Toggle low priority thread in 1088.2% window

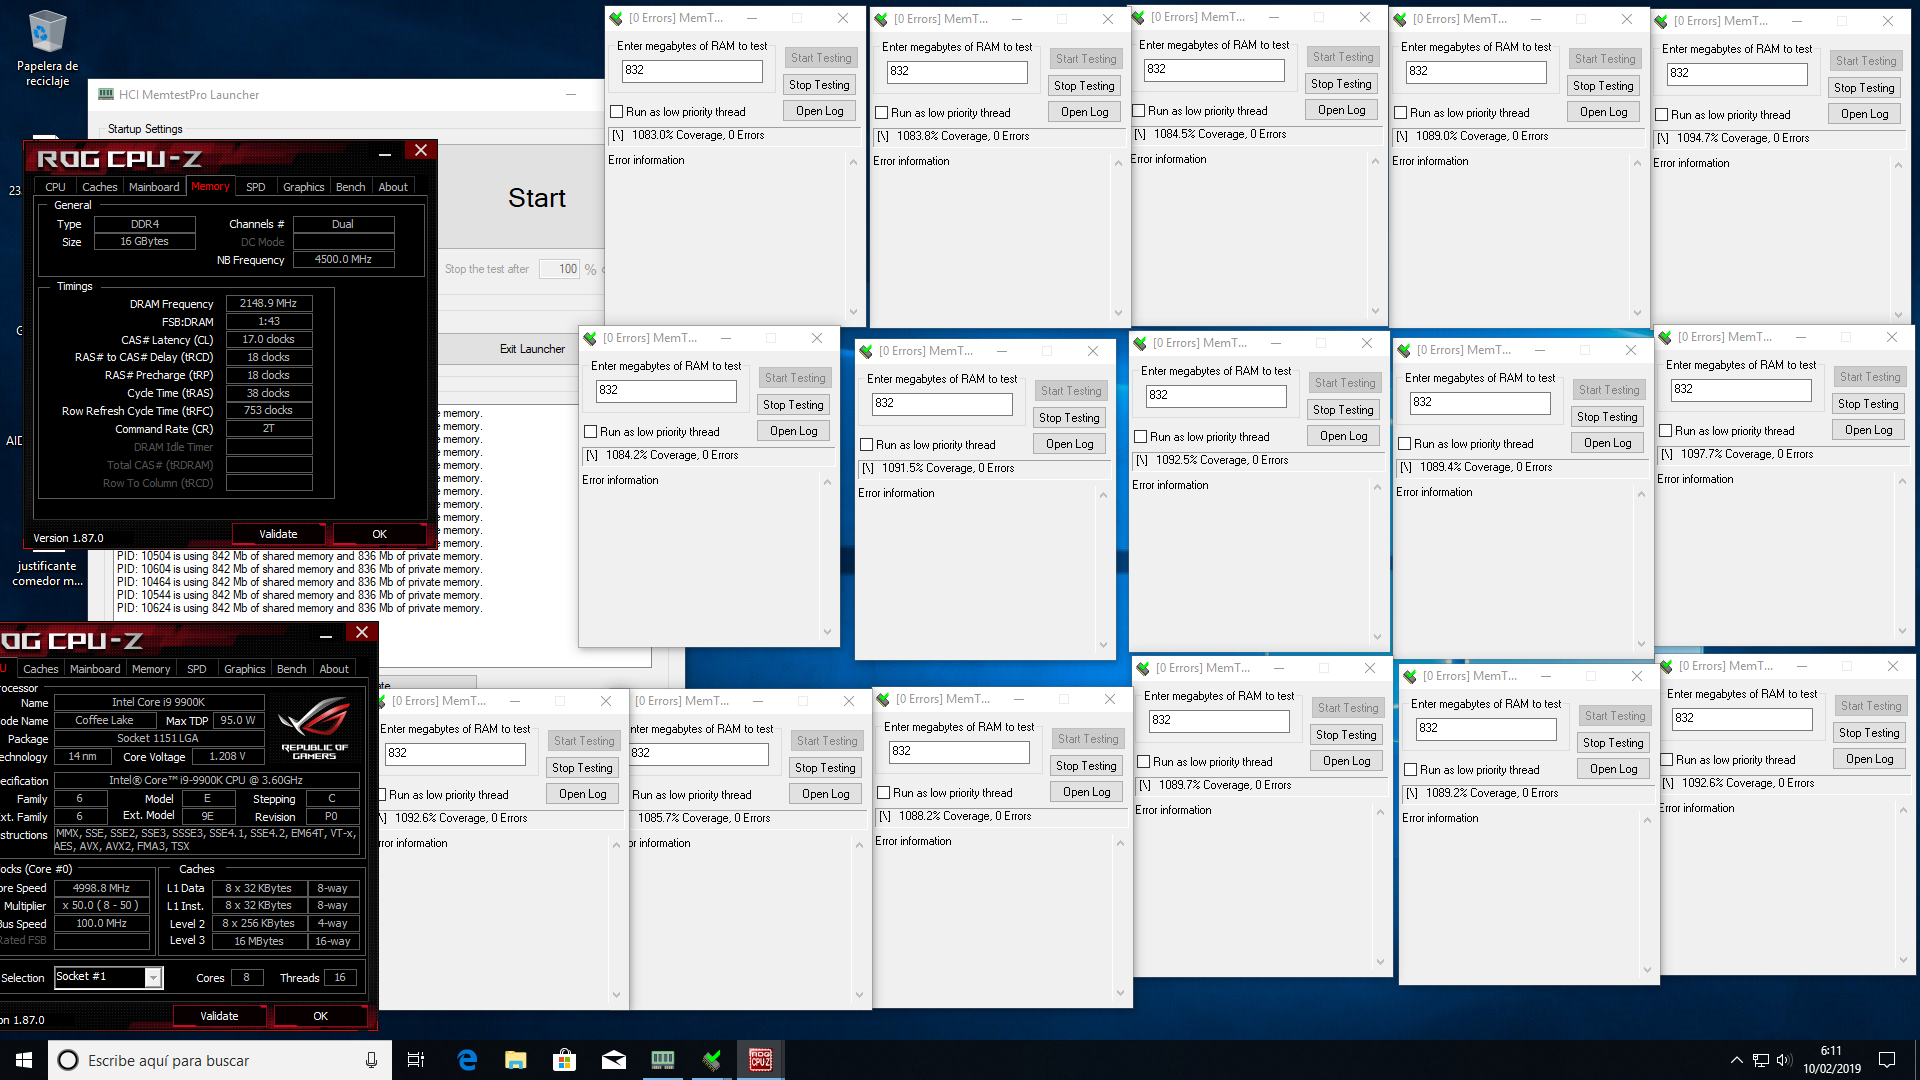(x=884, y=793)
